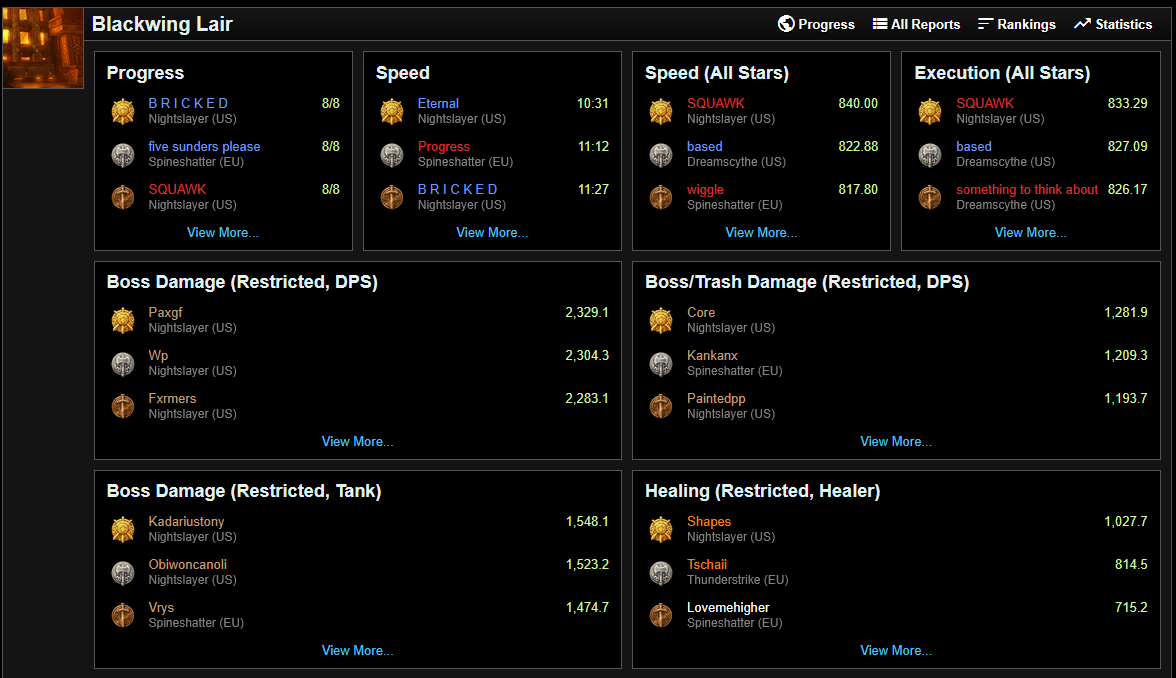This screenshot has height=678, width=1176.
Task: Open View More in Progress panel
Action: coord(223,232)
